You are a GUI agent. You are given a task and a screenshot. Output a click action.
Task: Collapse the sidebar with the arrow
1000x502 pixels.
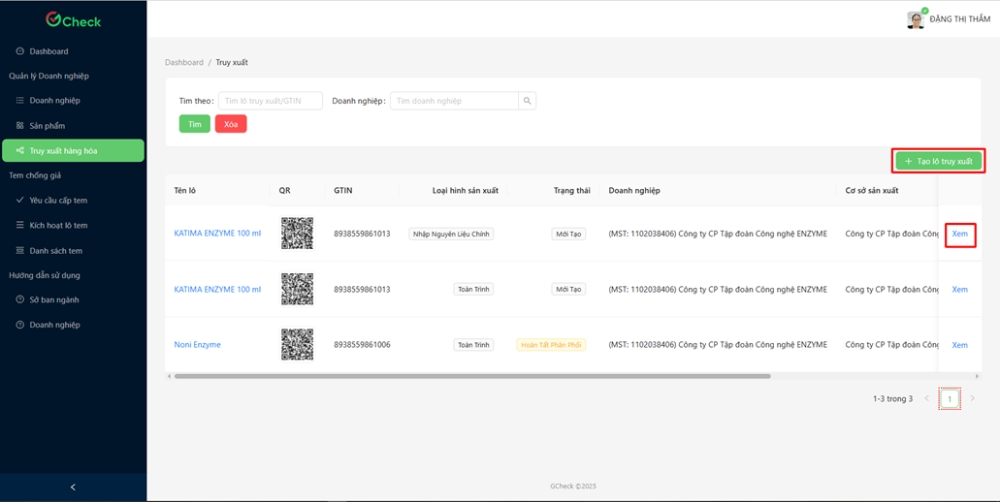point(73,487)
